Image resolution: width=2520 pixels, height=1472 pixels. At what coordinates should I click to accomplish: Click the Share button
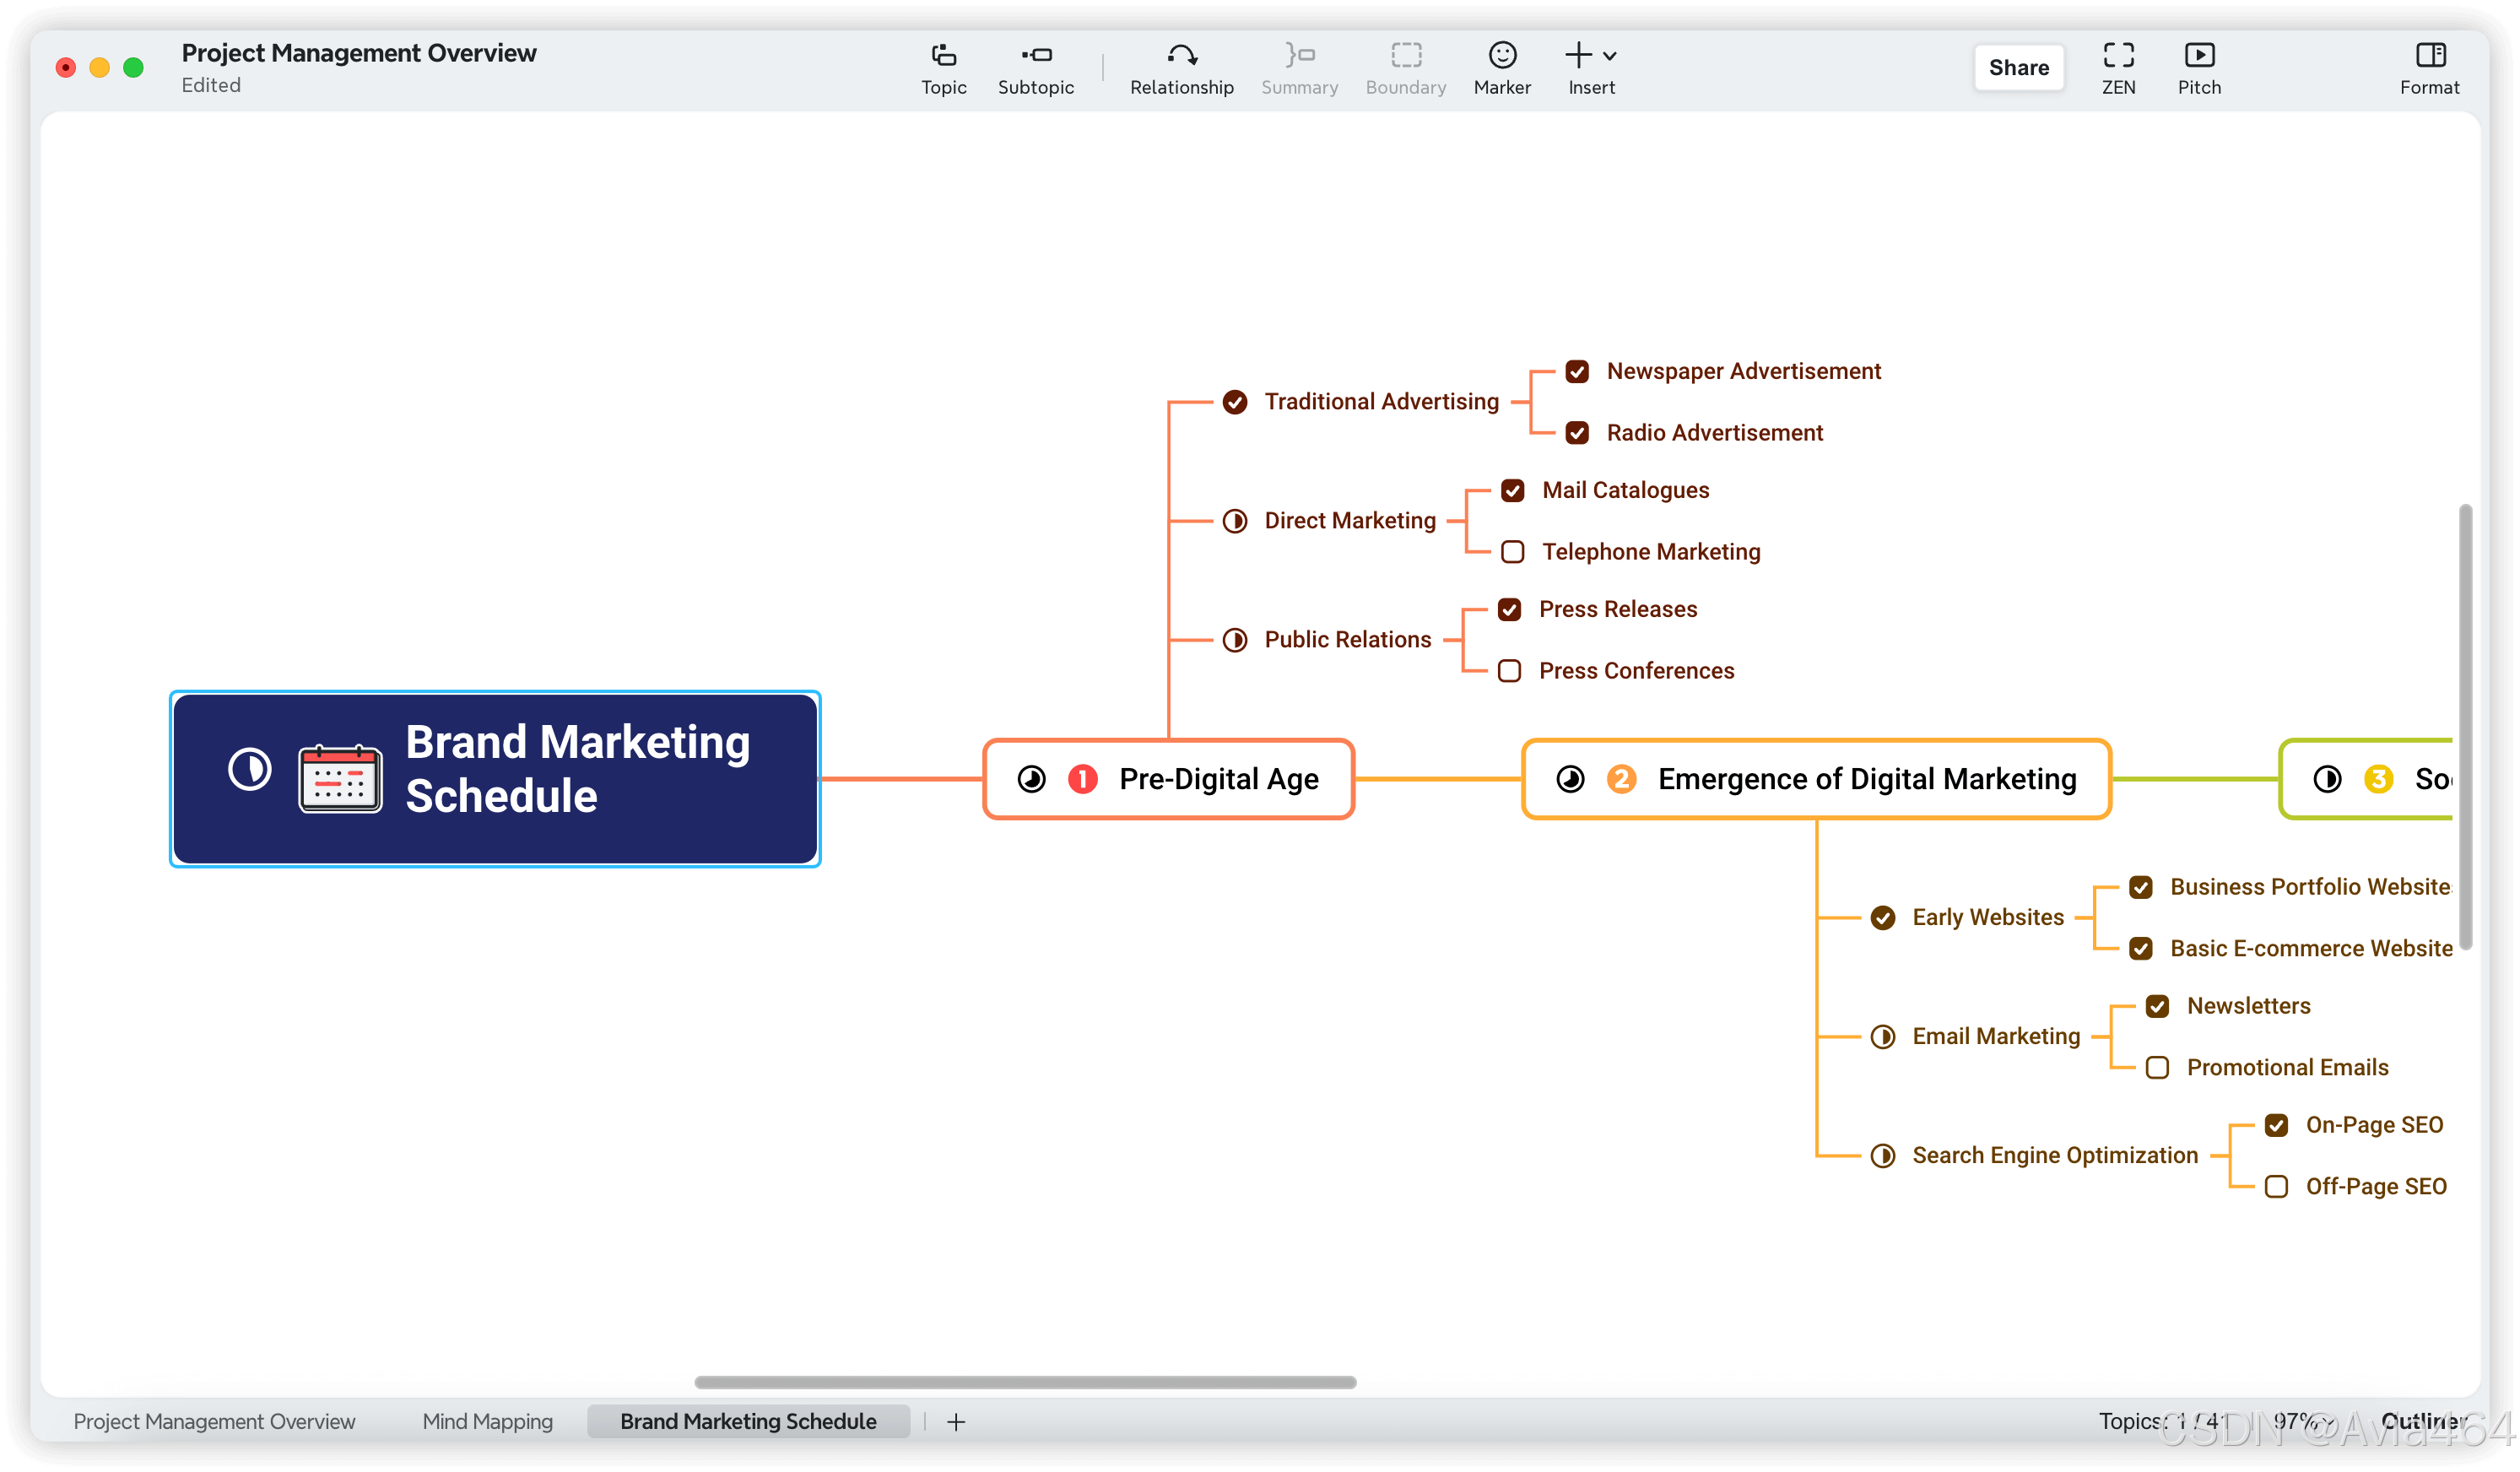[x=2018, y=67]
